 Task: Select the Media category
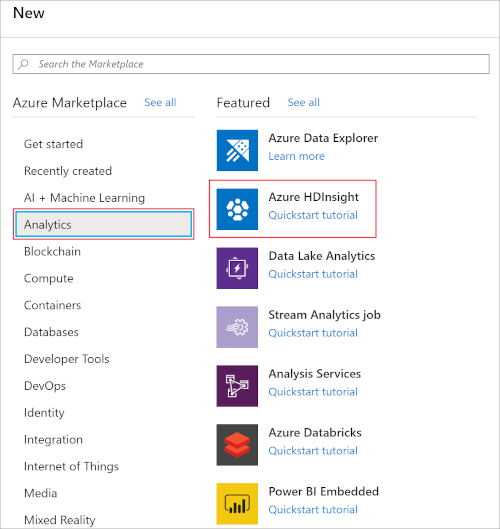pos(40,493)
